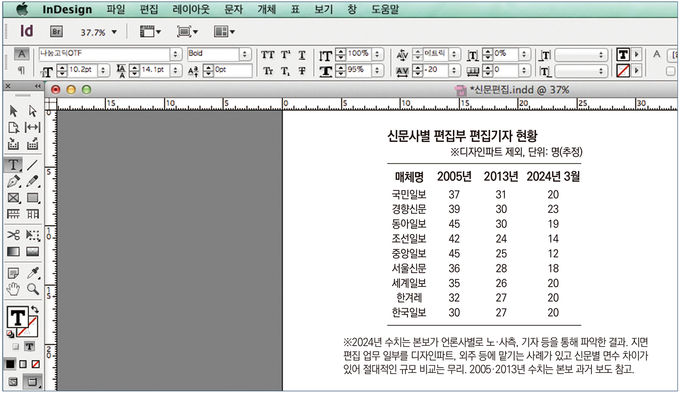Select the Type tool in toolbox
The height and width of the screenshot is (393, 680).
pyautogui.click(x=13, y=165)
